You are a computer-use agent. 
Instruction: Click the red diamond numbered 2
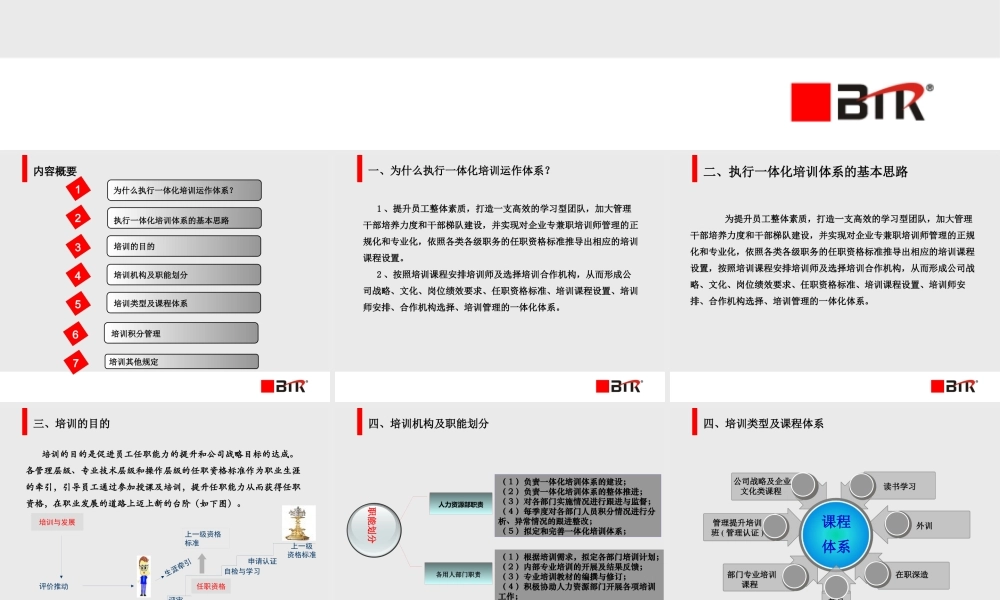pos(78,217)
